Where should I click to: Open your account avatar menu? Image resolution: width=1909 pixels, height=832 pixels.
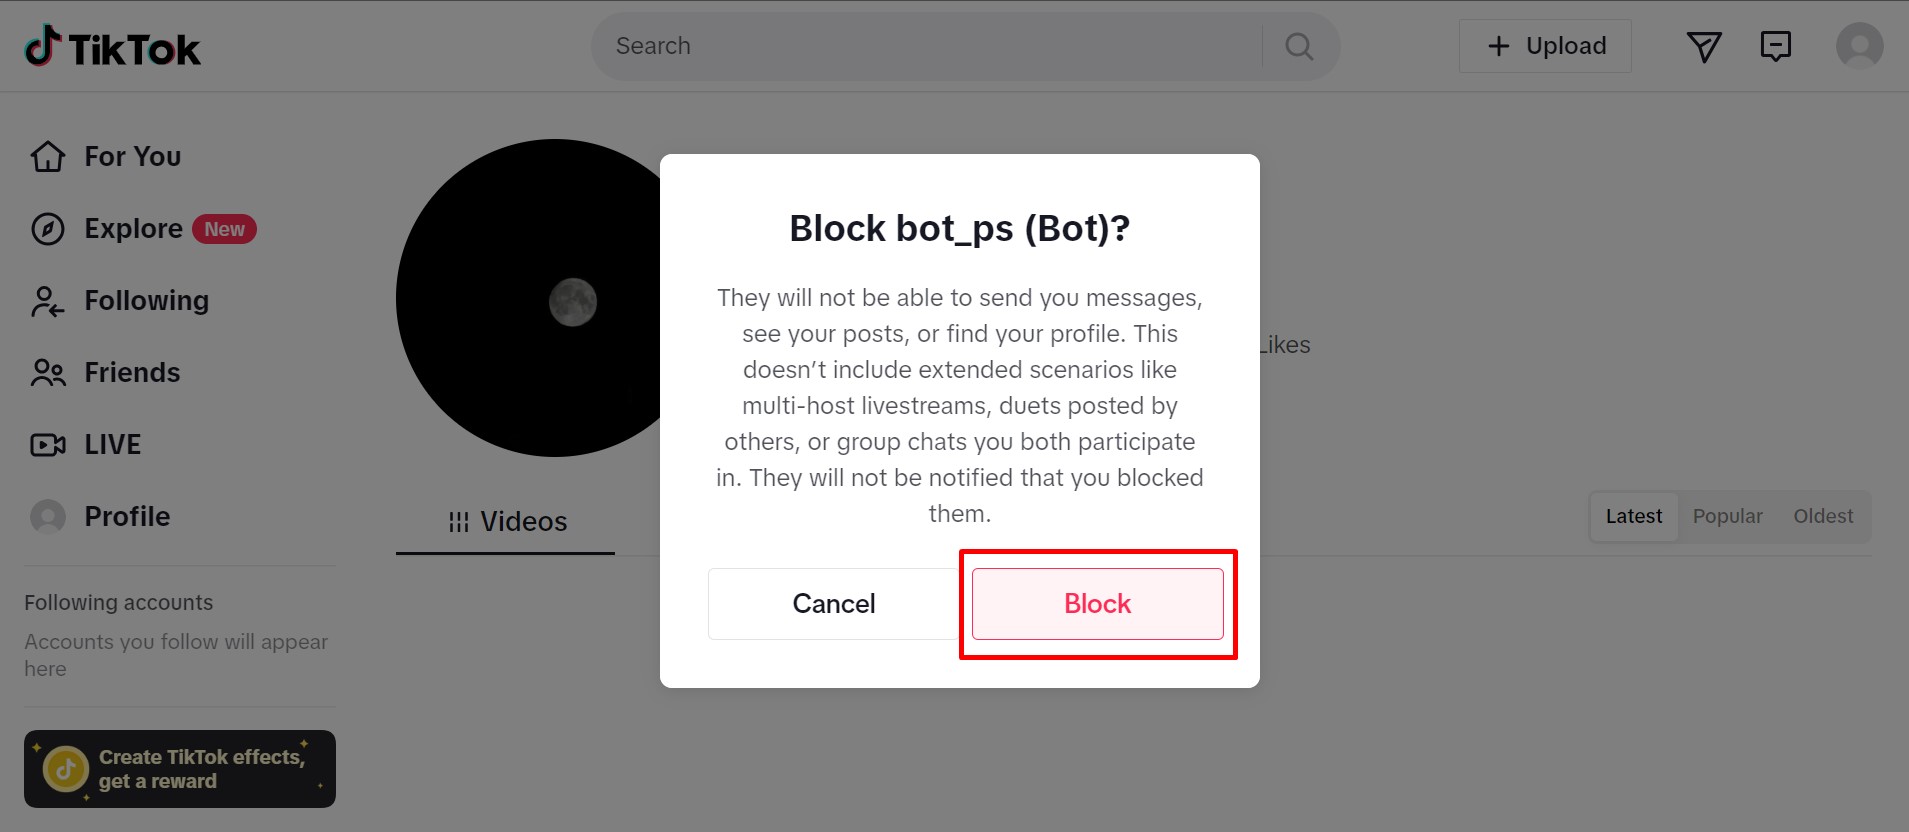click(1860, 46)
